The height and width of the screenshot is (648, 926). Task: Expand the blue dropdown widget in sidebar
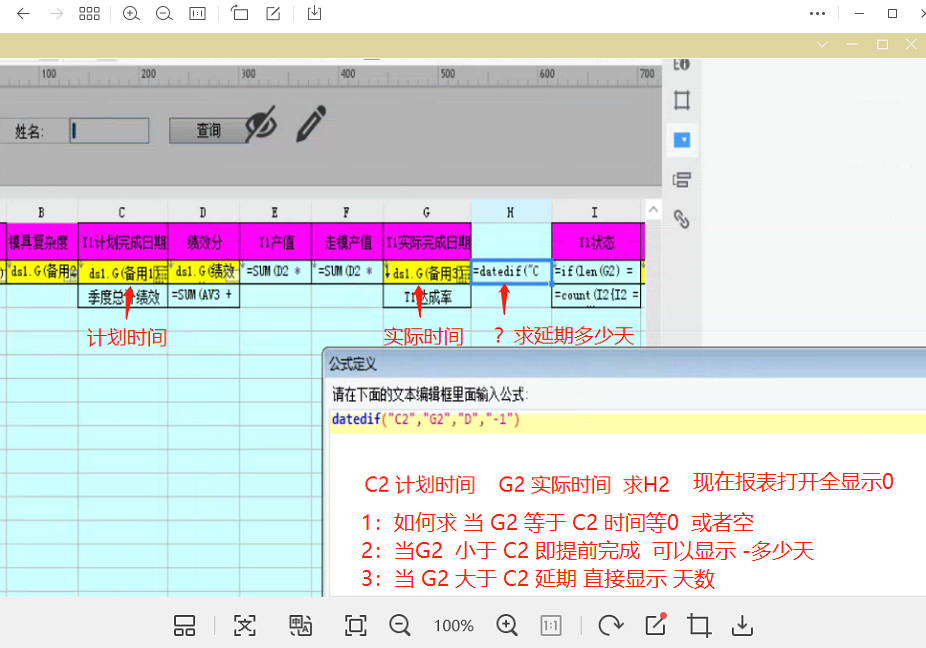pyautogui.click(x=683, y=140)
